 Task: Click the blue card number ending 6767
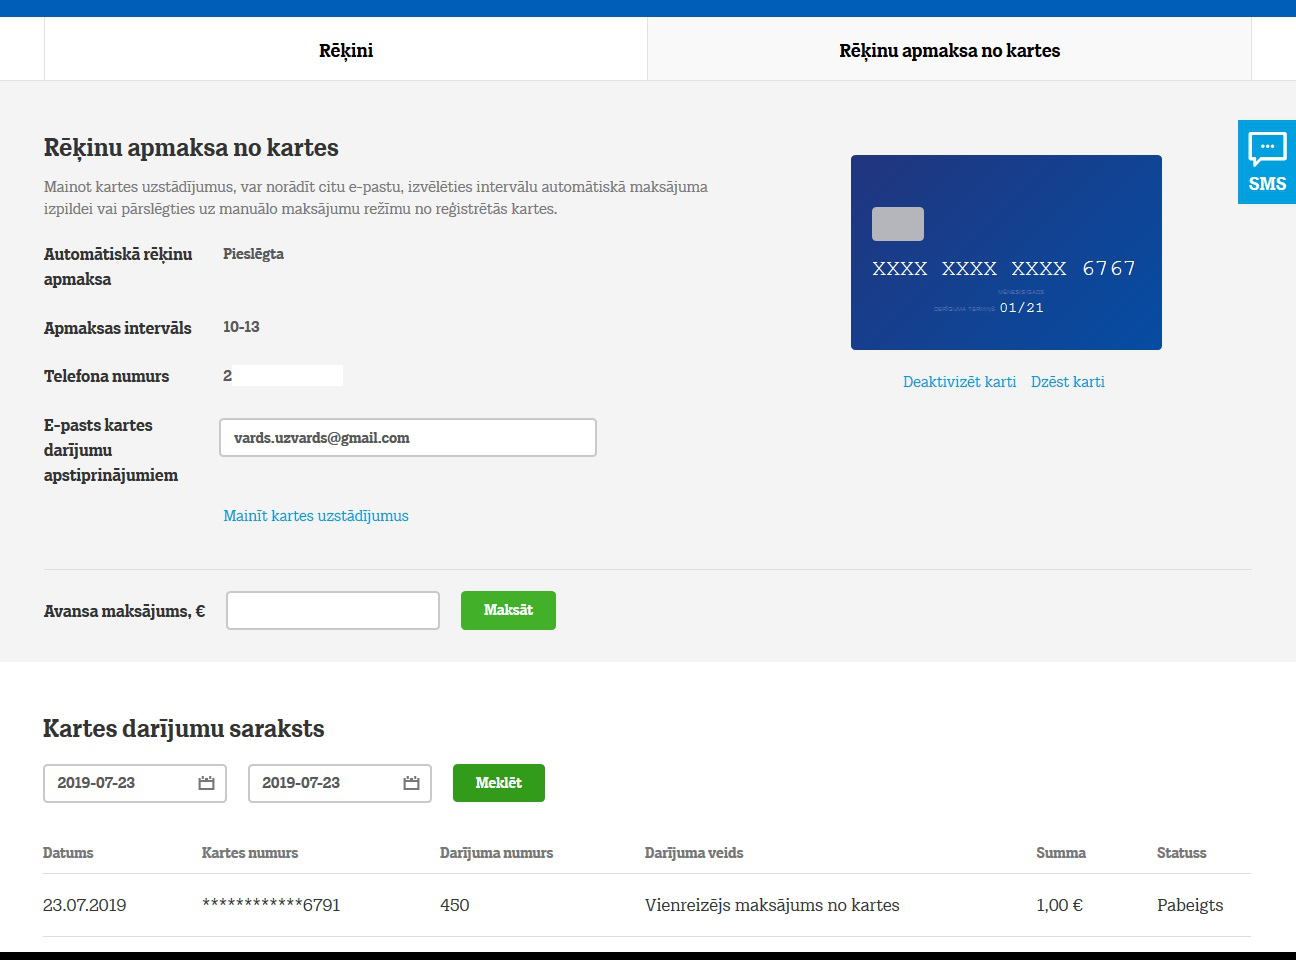tap(1004, 268)
